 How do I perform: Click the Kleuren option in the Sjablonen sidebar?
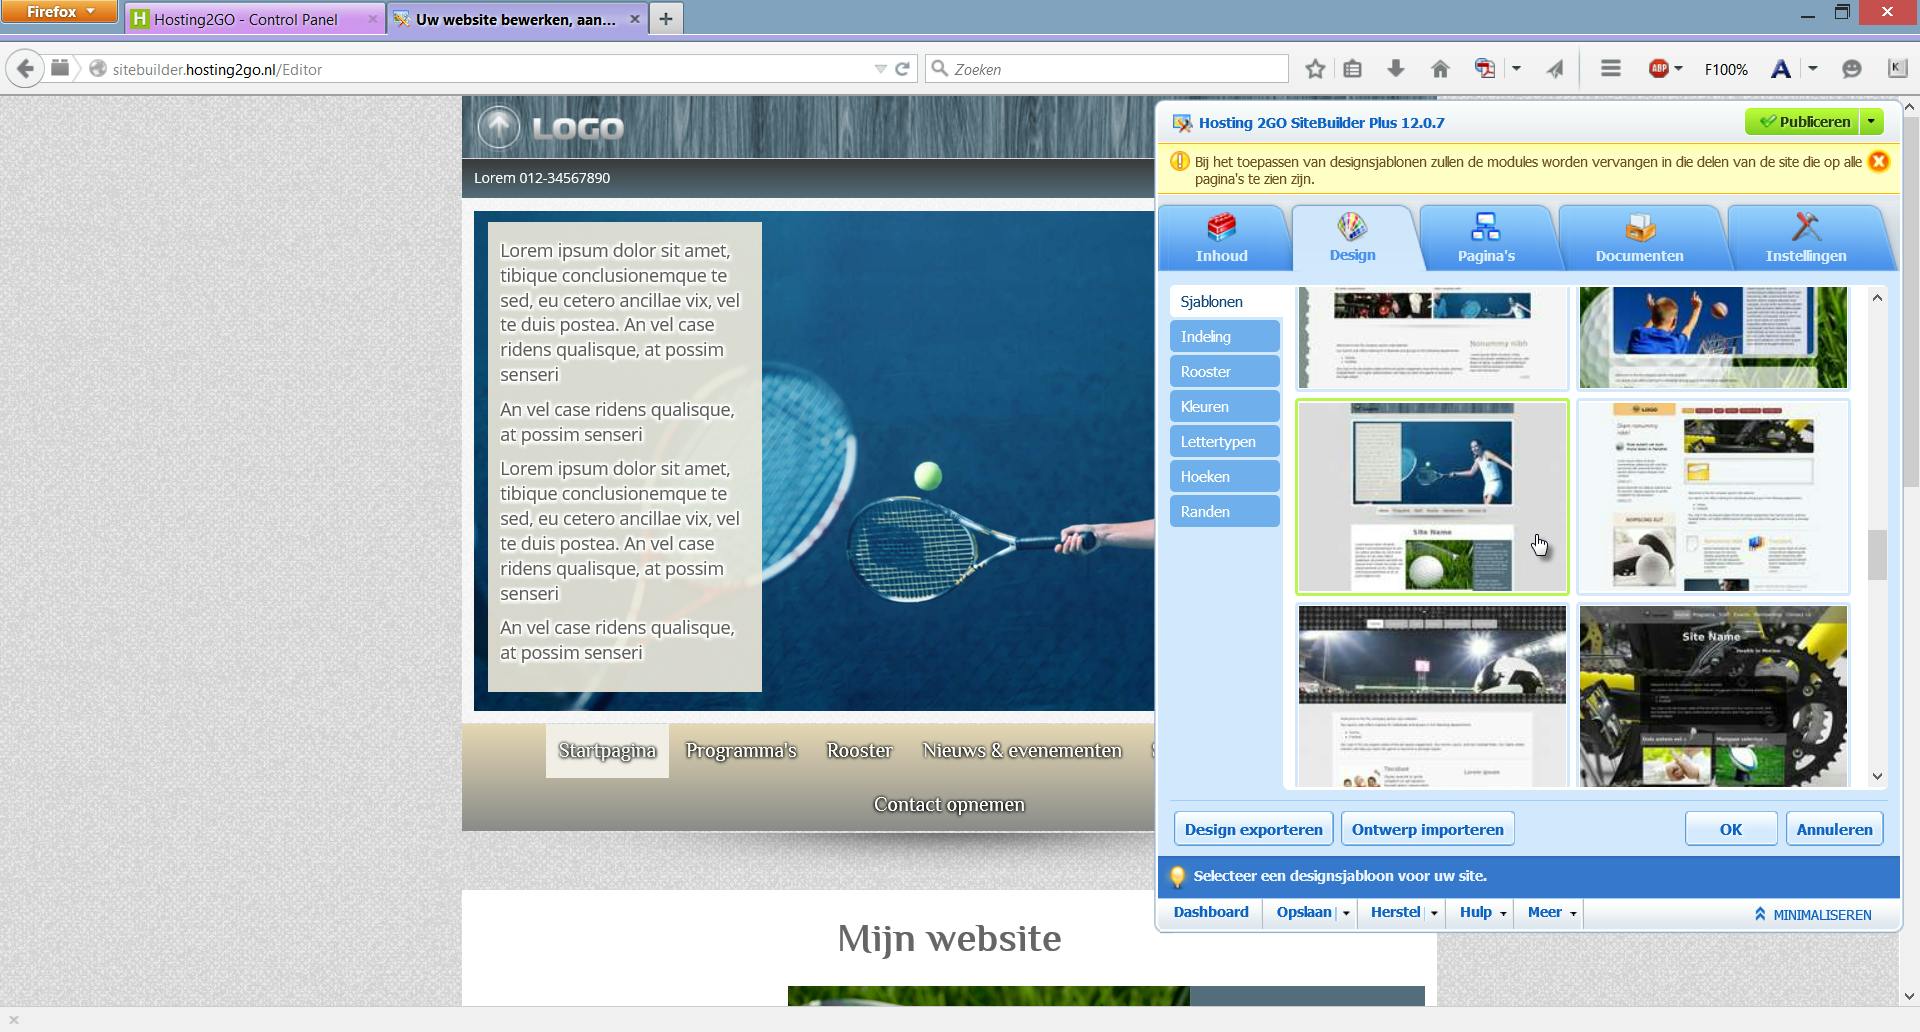(1223, 406)
